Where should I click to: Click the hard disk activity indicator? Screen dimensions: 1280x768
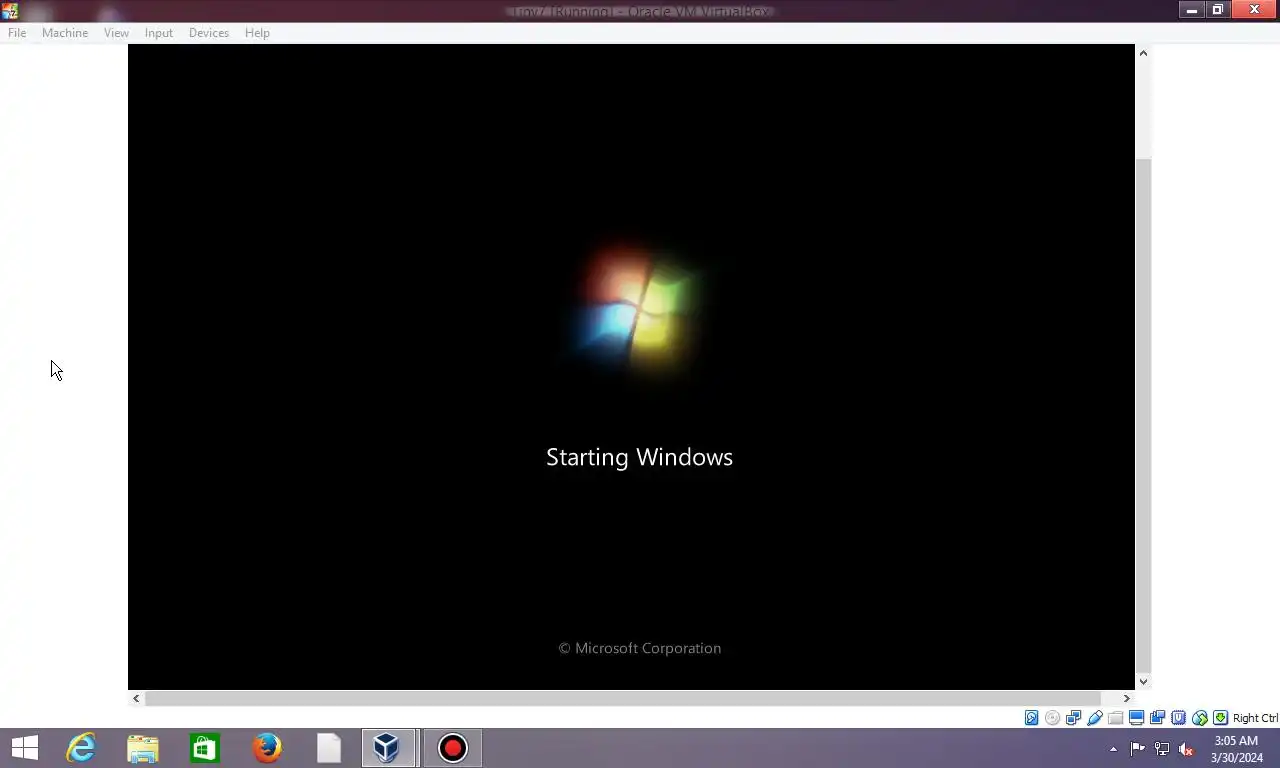point(1031,718)
